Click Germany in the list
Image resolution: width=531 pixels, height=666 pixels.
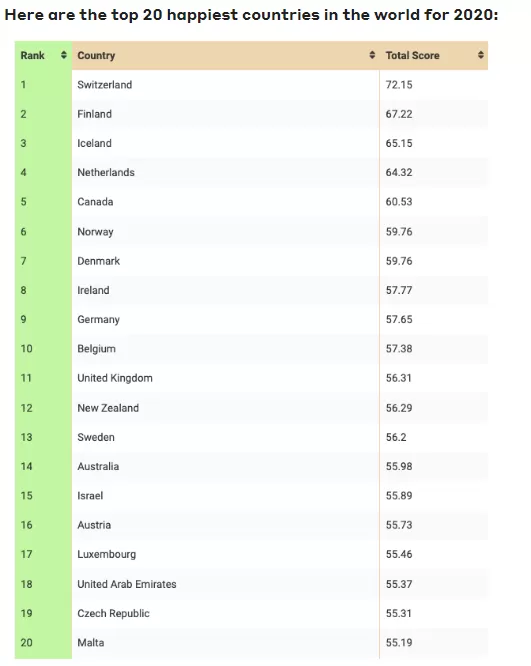pyautogui.click(x=98, y=319)
